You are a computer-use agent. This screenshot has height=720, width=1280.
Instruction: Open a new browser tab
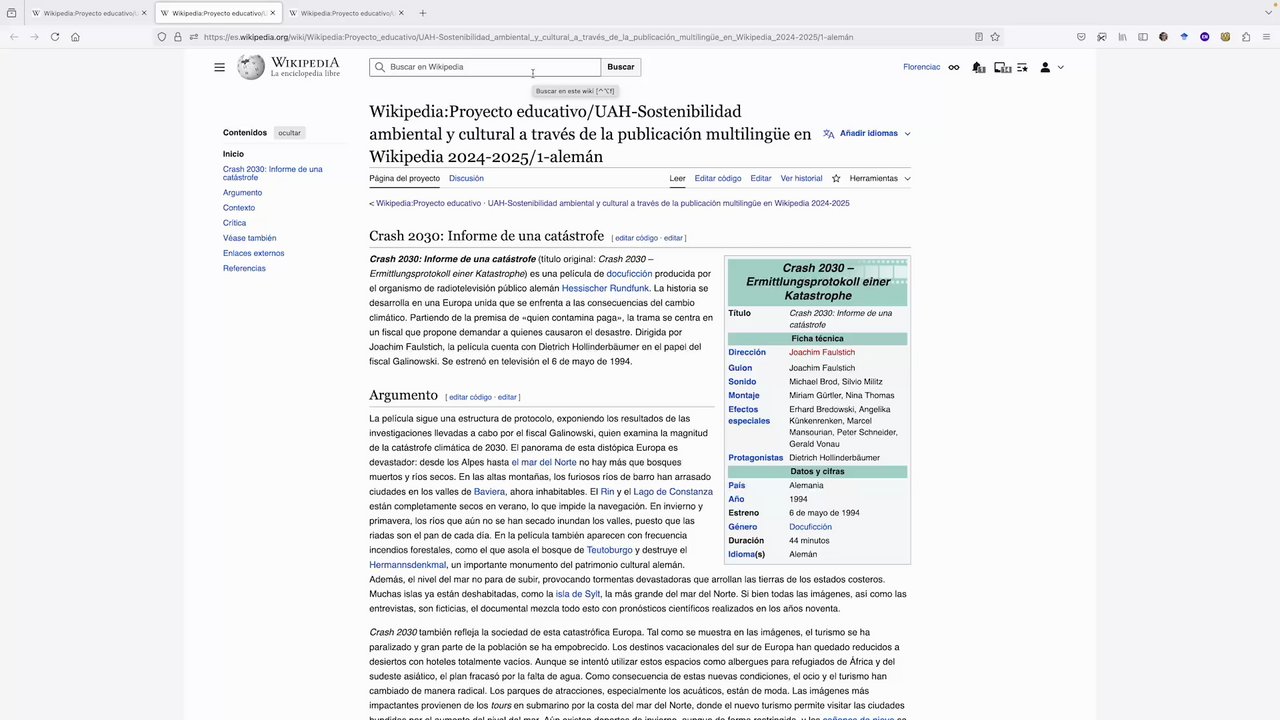tap(422, 13)
